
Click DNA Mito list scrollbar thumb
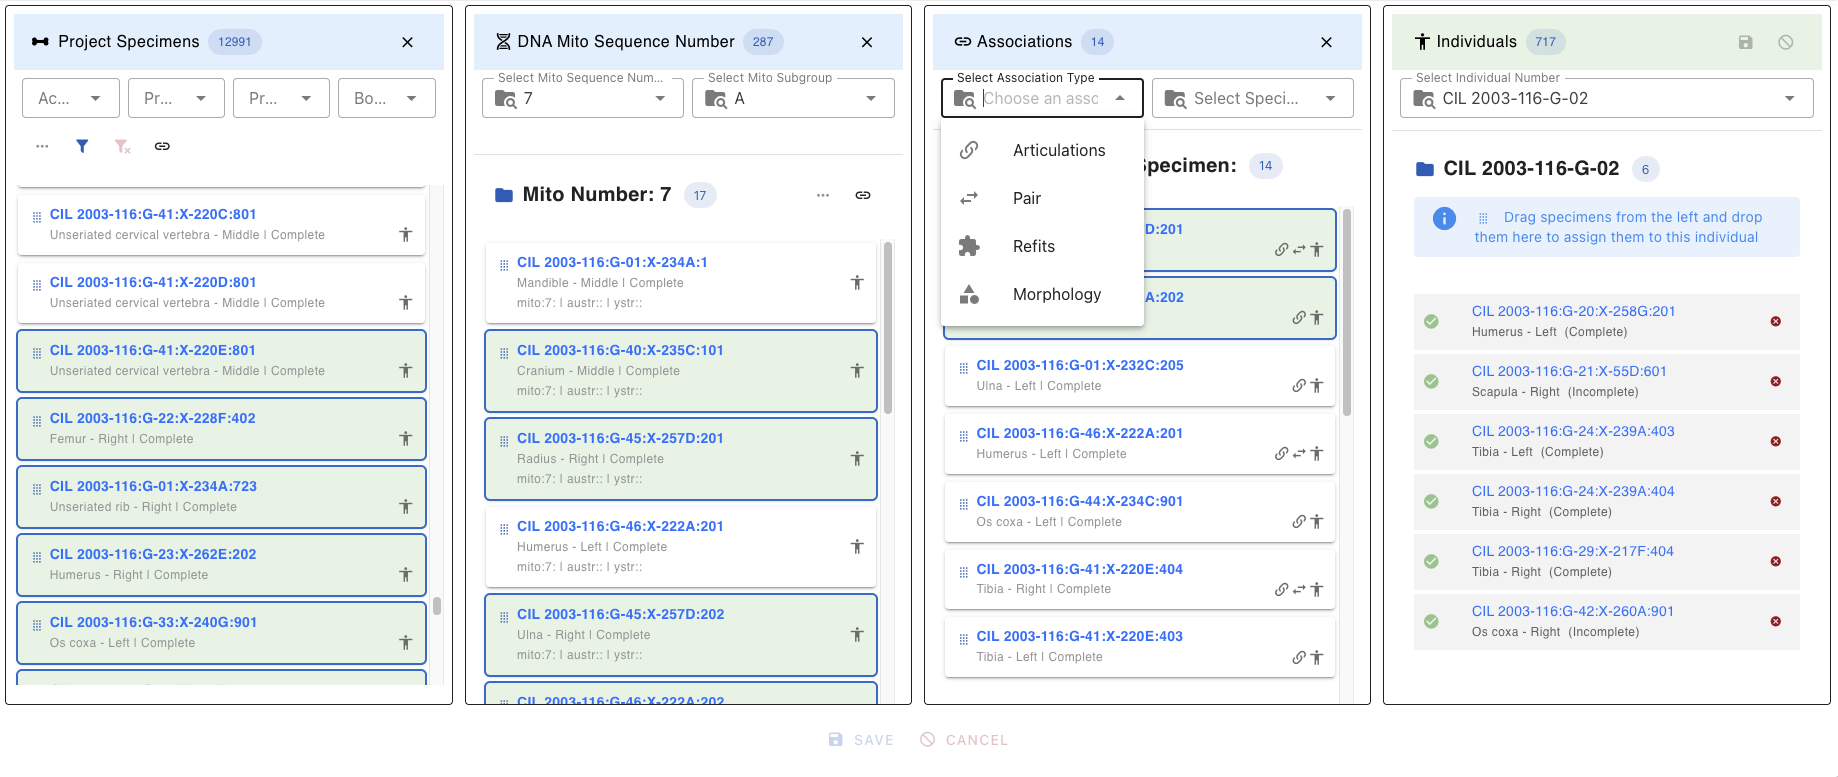point(888,328)
